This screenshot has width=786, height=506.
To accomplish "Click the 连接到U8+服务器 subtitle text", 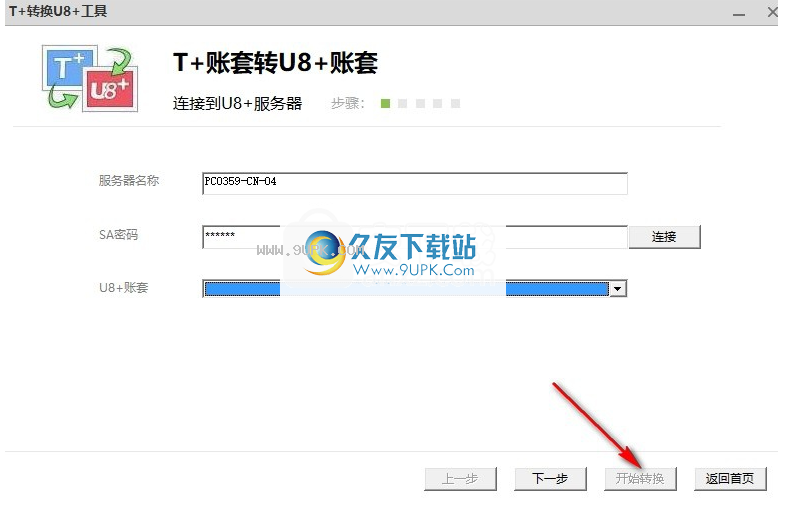I will pyautogui.click(x=238, y=103).
